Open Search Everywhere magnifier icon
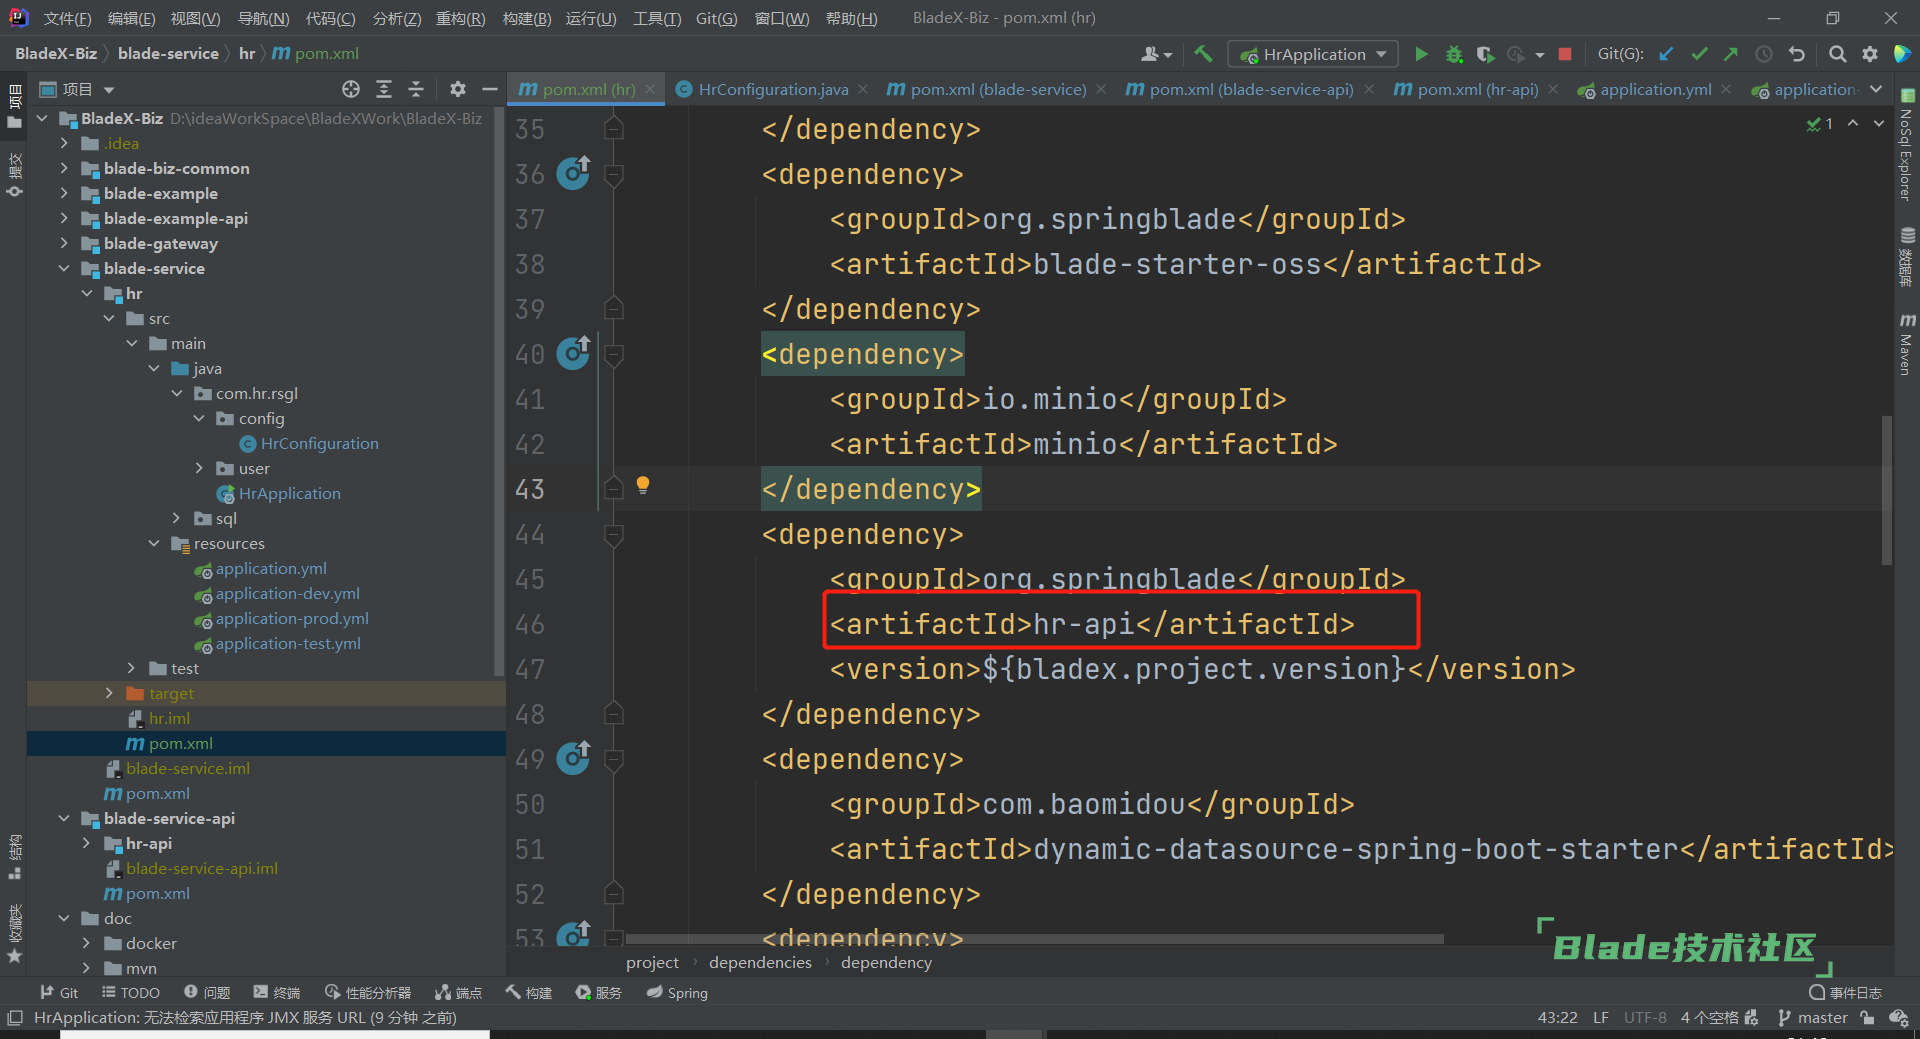 [1837, 54]
